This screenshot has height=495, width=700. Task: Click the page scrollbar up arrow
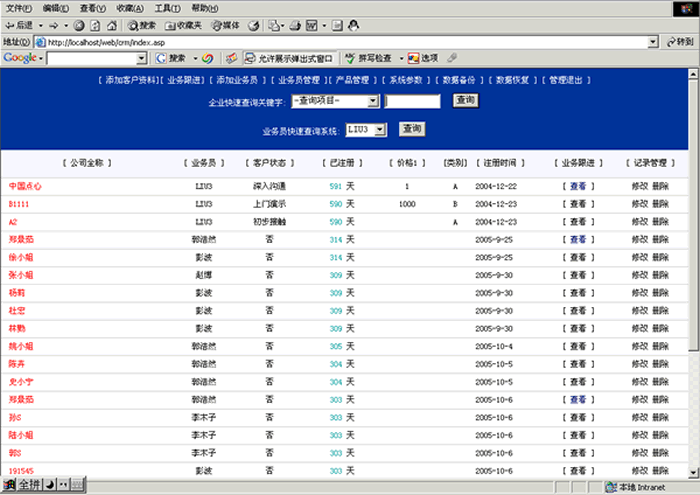(693, 74)
